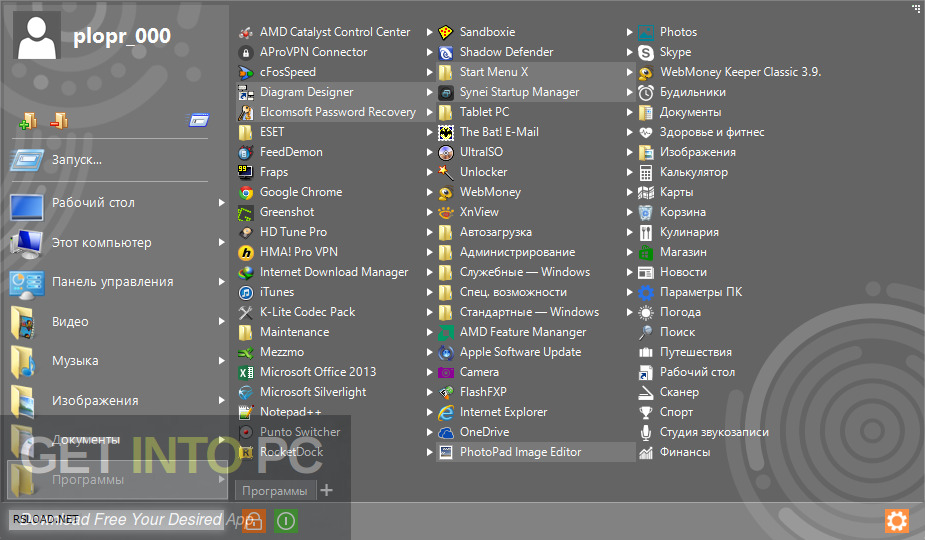This screenshot has height=540, width=925.
Task: Expand the Панель управления submenu arrow
Action: tap(222, 282)
